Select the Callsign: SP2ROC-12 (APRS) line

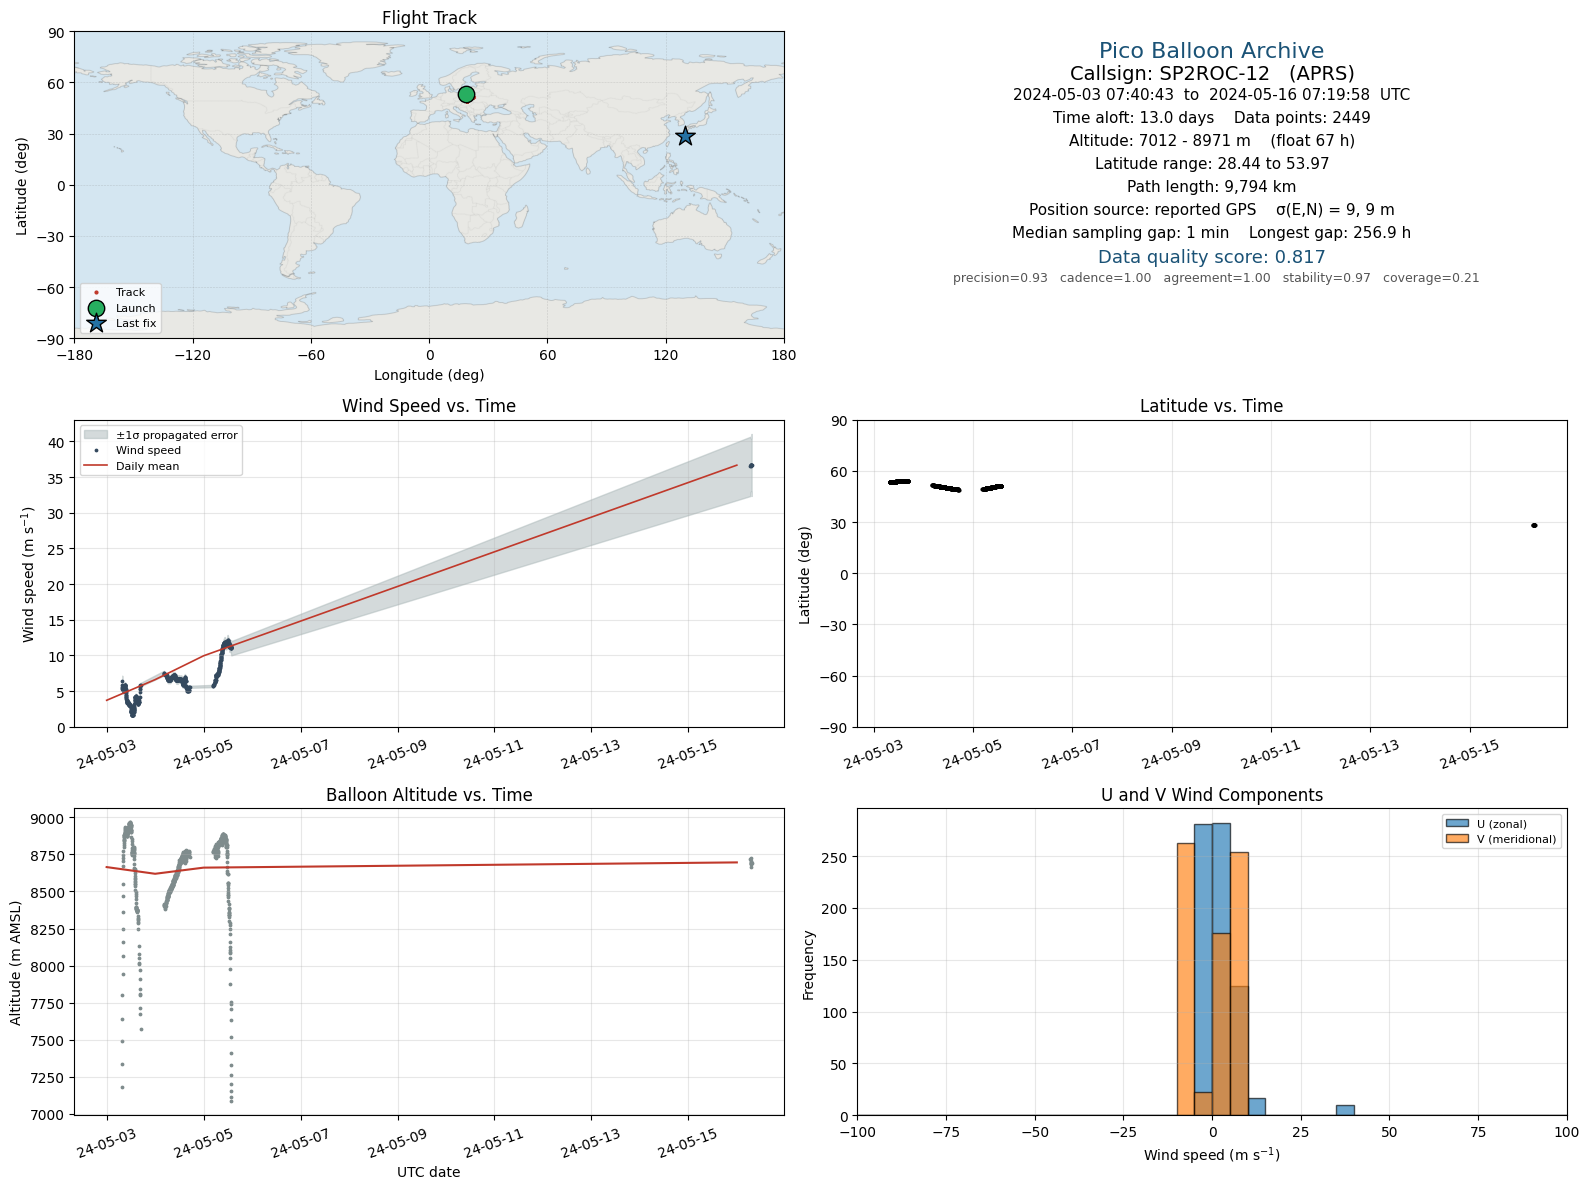click(x=1211, y=73)
